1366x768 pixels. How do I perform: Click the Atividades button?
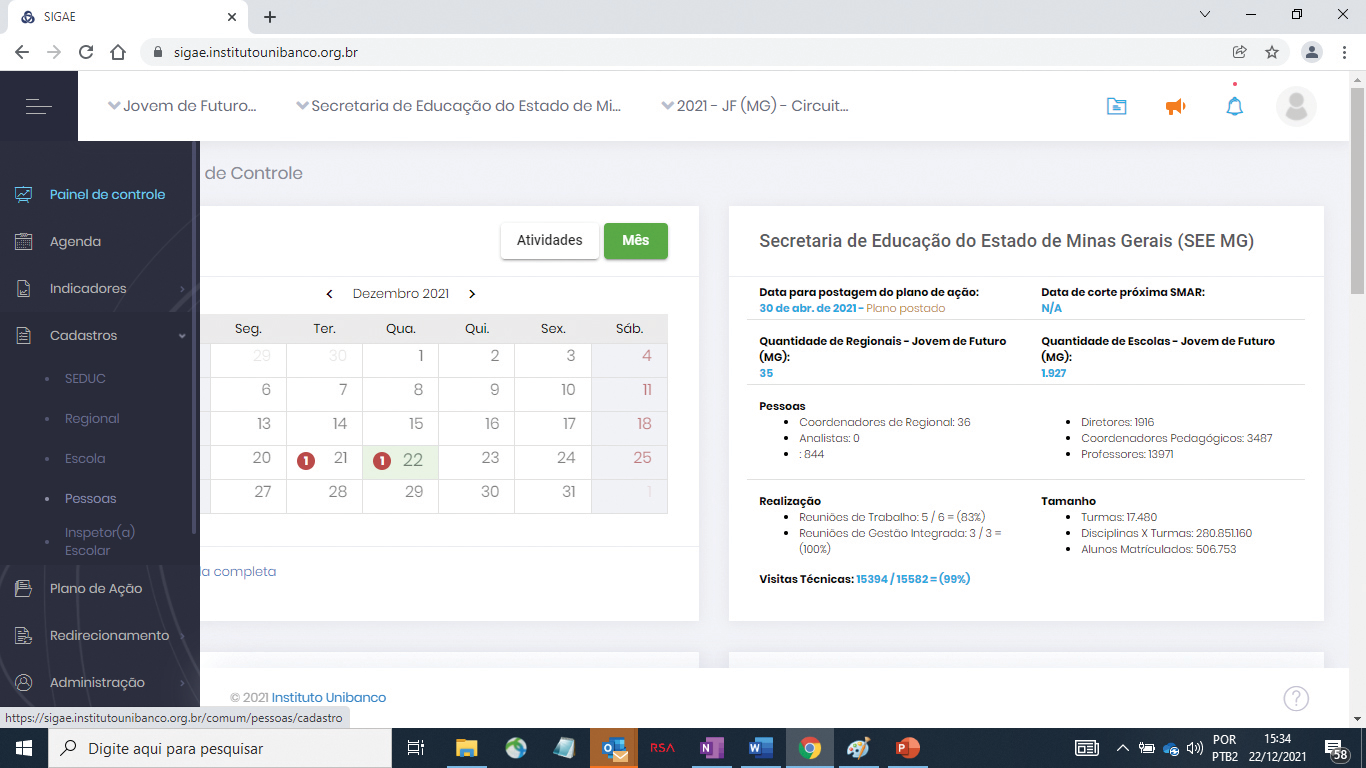tap(550, 241)
